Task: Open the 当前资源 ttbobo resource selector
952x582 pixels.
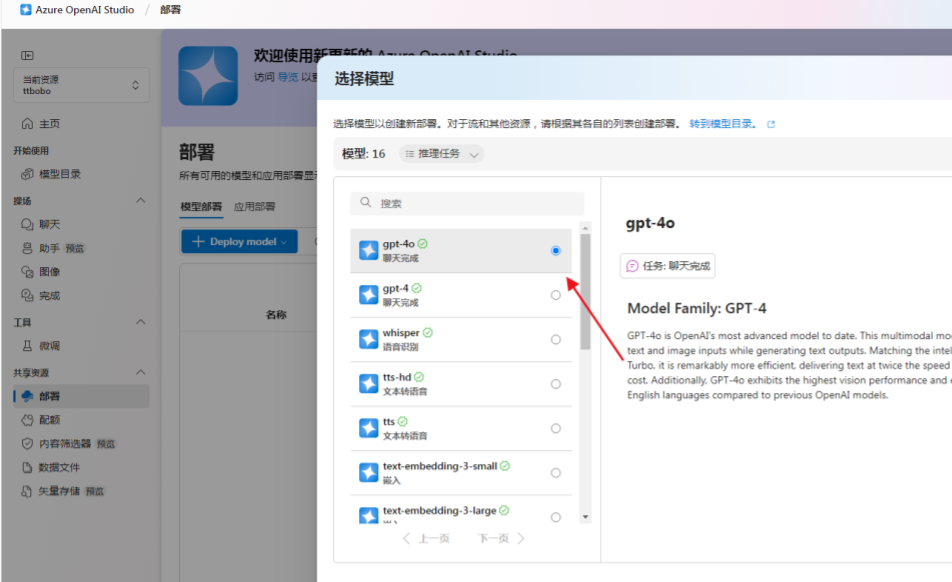Action: pos(80,85)
